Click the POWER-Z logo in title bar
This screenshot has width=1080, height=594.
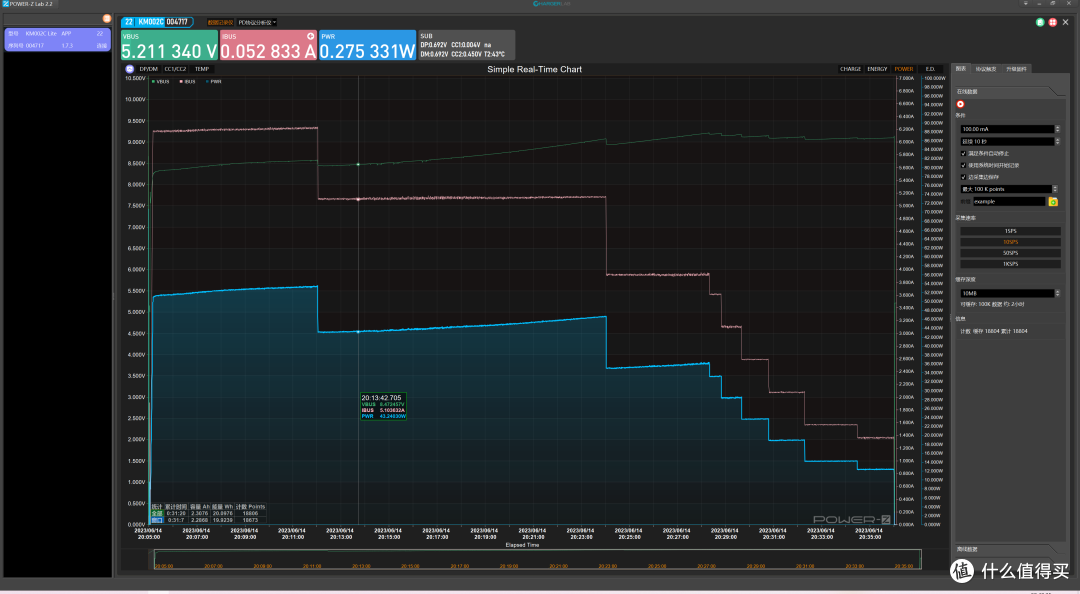point(6,3)
